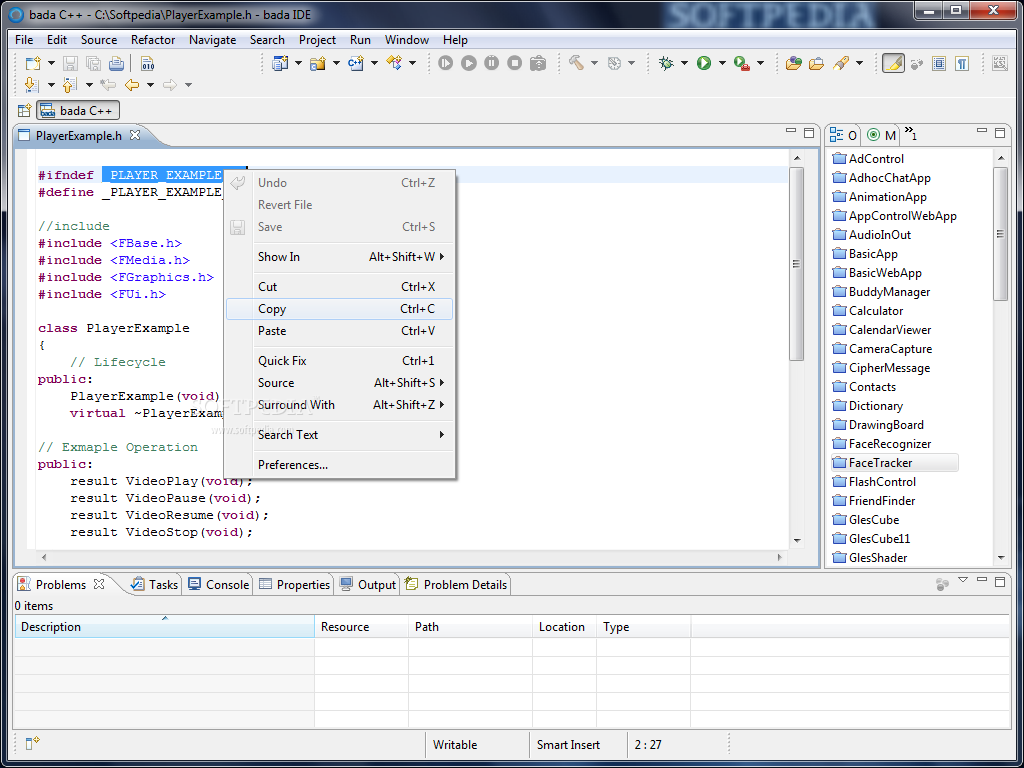Toggle Show Whitespace Characters pilcrow button
This screenshot has width=1024, height=768.
(962, 63)
